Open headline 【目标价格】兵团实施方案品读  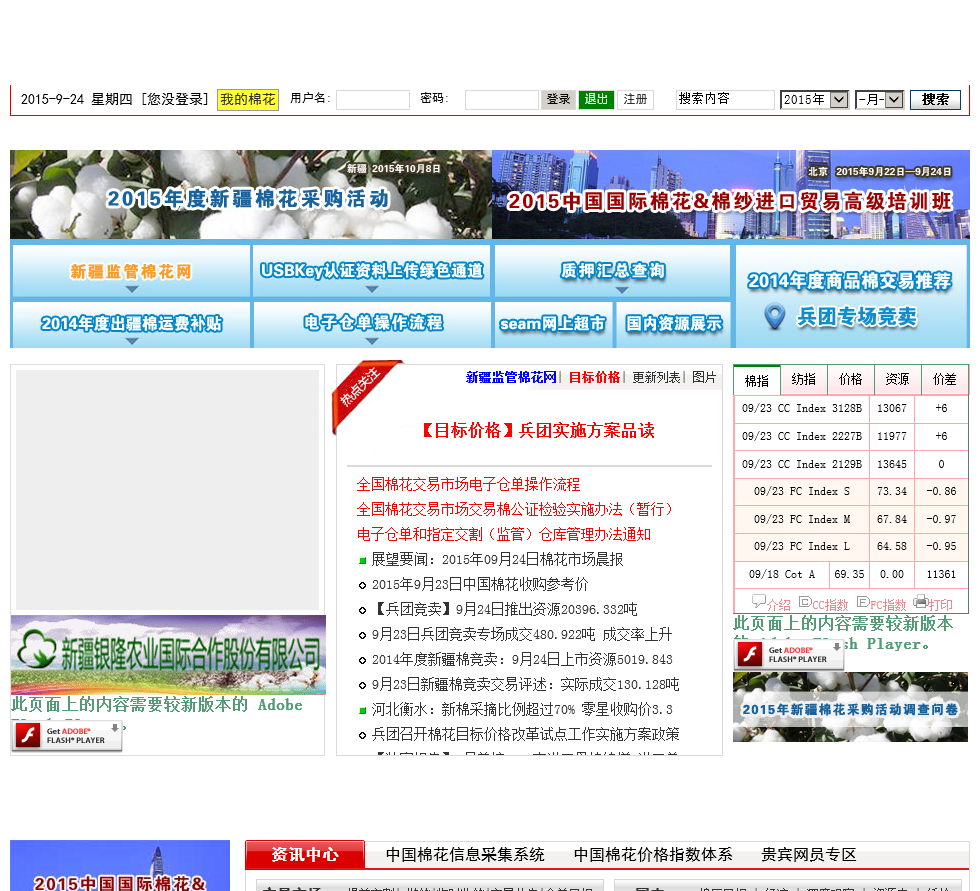pos(538,431)
